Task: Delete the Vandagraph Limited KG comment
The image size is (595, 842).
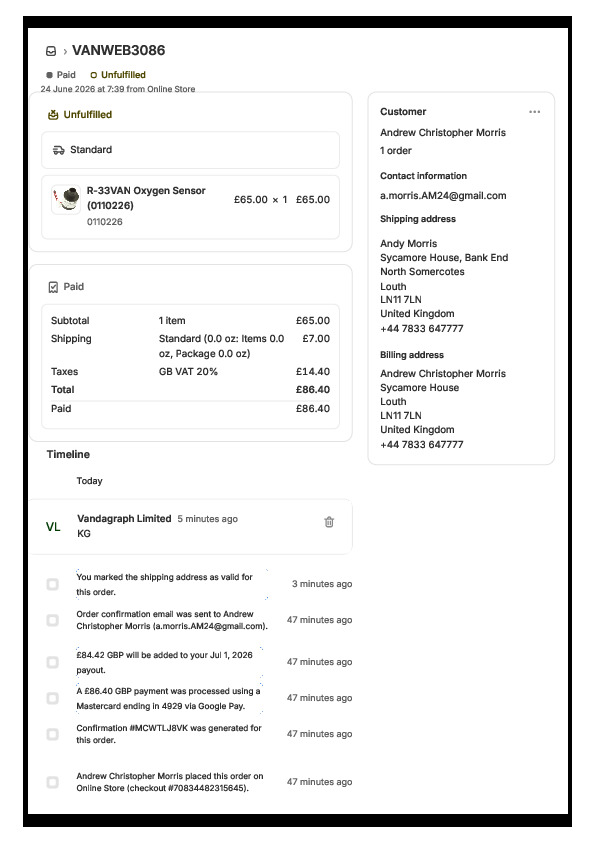Action: (x=329, y=522)
